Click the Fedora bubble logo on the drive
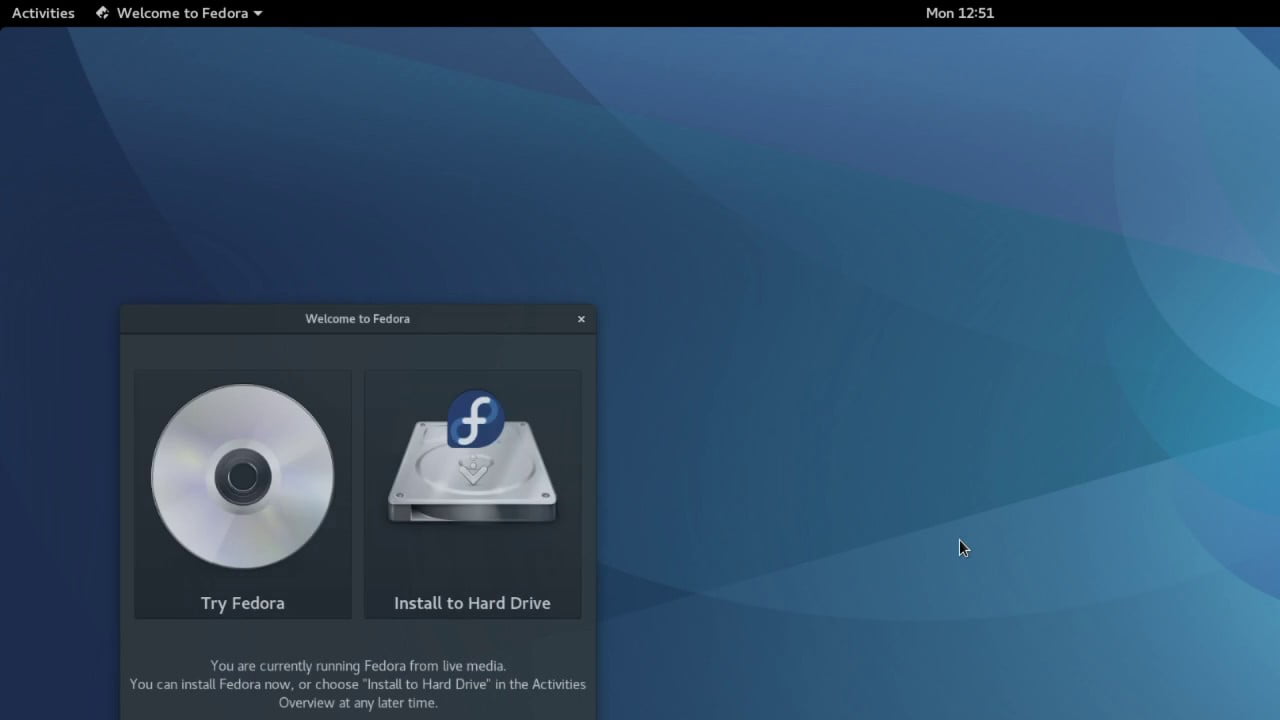Viewport: 1280px width, 720px height. tap(474, 418)
